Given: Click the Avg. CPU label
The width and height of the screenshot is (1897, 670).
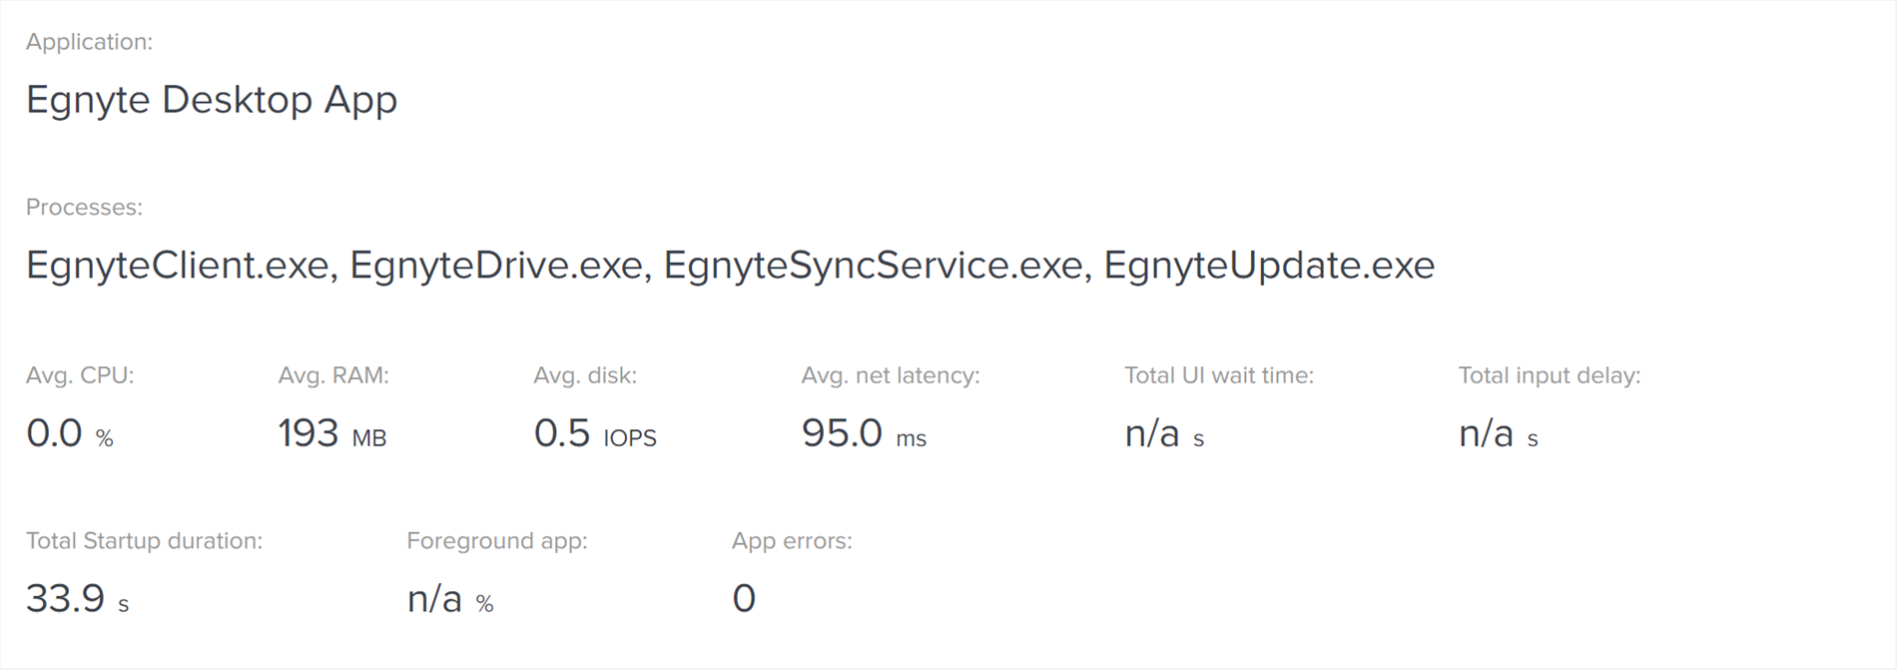Looking at the screenshot, I should (80, 376).
